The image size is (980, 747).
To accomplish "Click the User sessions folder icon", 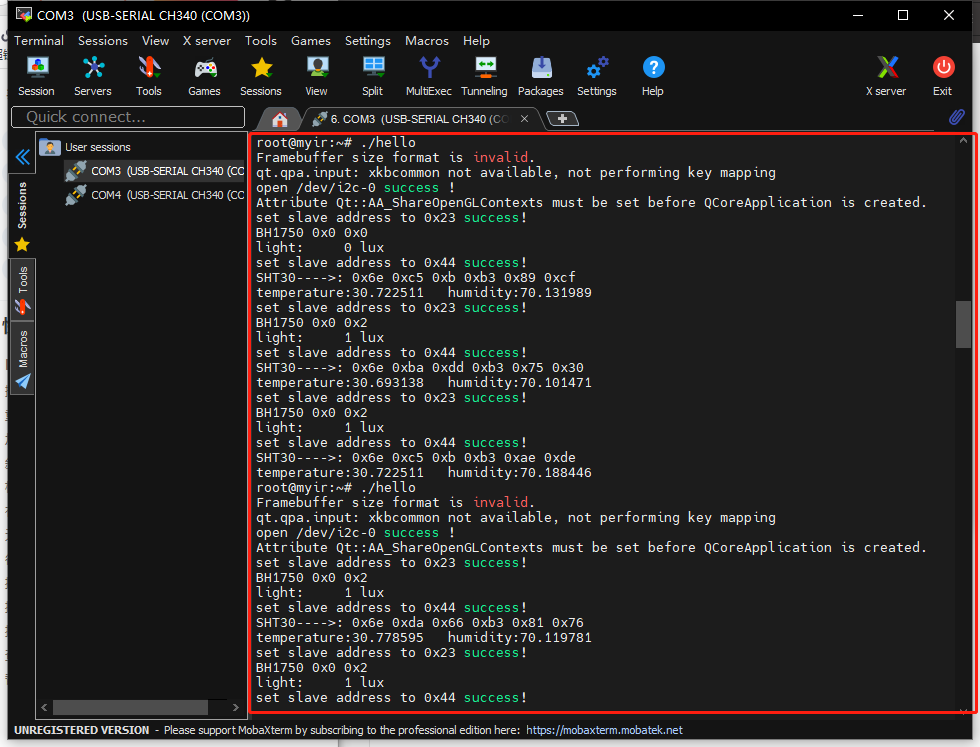I will [x=49, y=148].
